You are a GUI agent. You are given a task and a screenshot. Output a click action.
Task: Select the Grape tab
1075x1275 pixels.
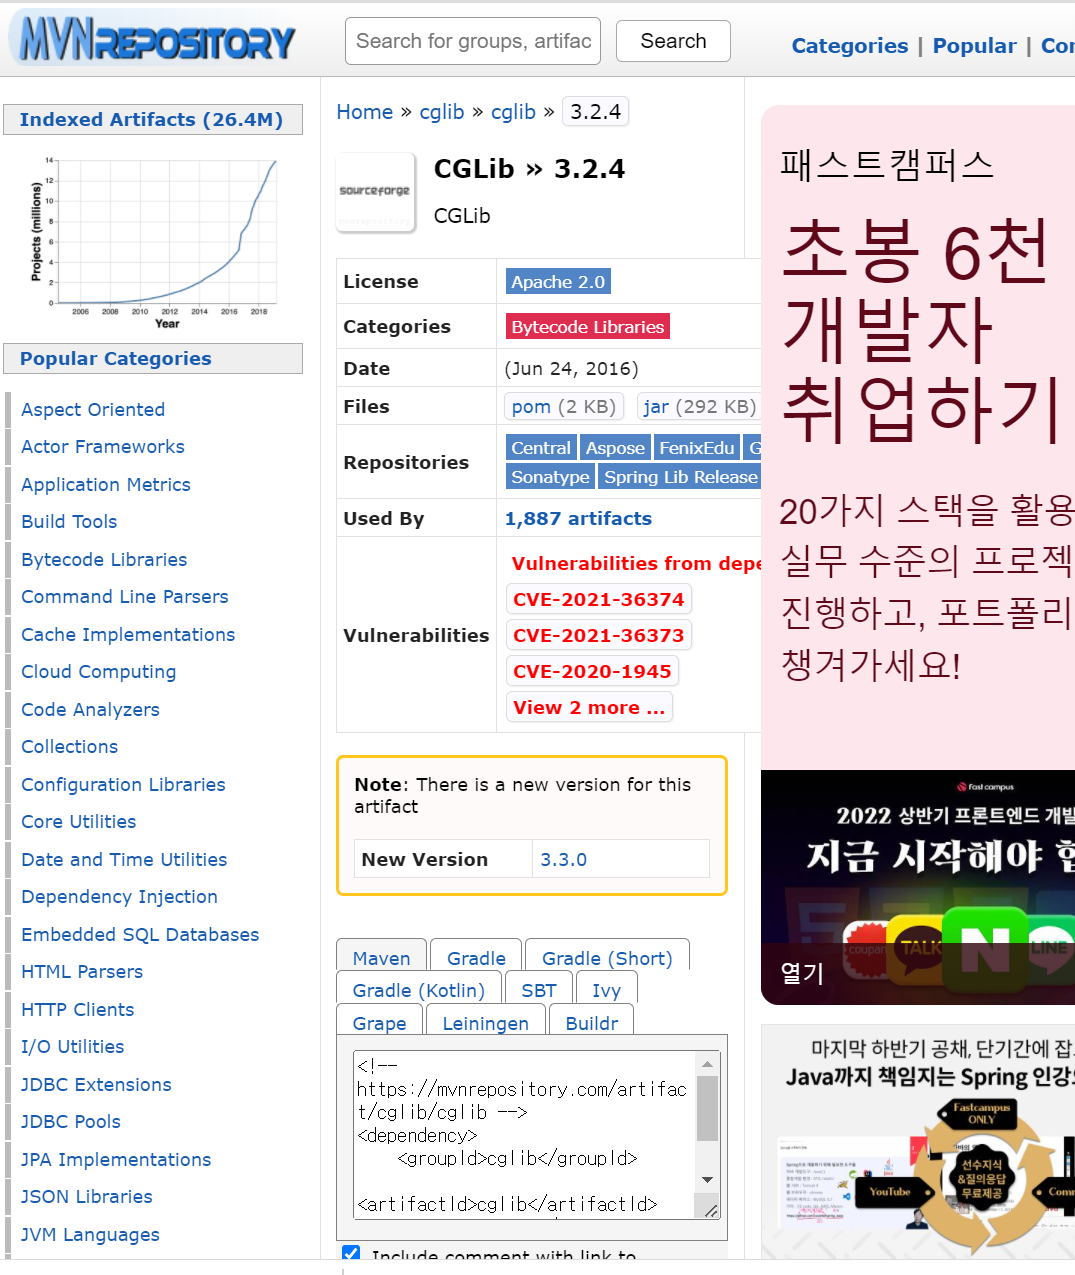click(x=380, y=1022)
